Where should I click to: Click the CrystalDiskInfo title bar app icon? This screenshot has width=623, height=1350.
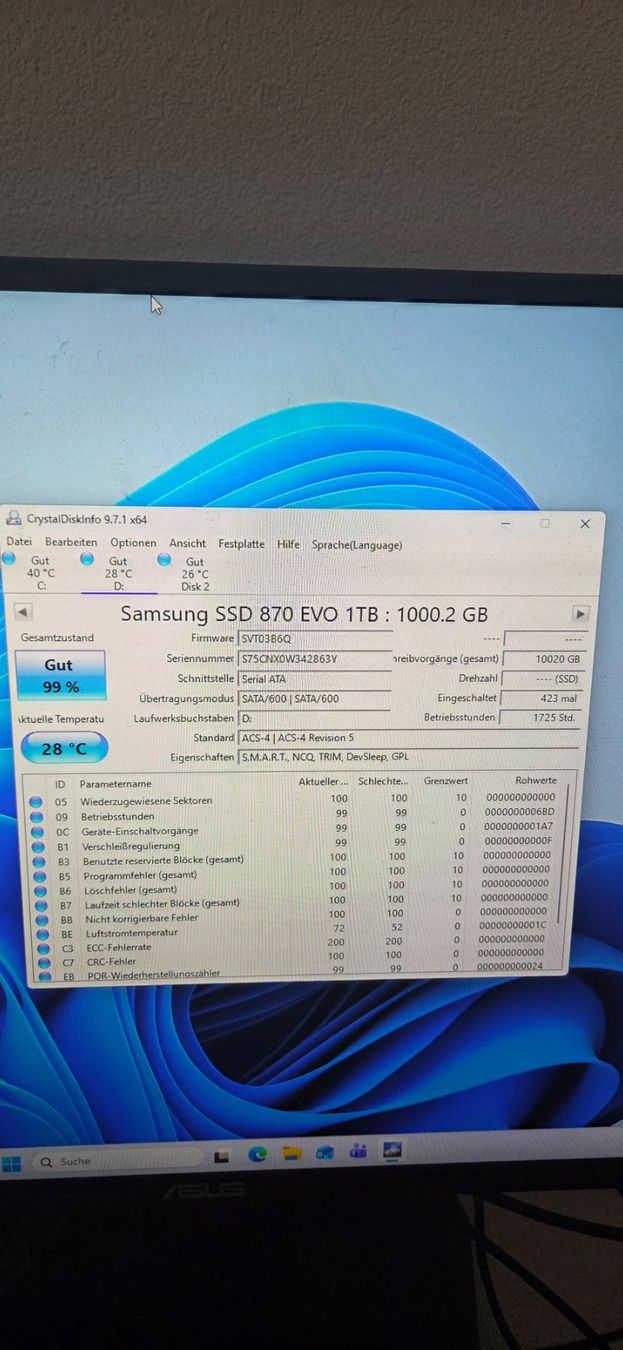pos(14,518)
